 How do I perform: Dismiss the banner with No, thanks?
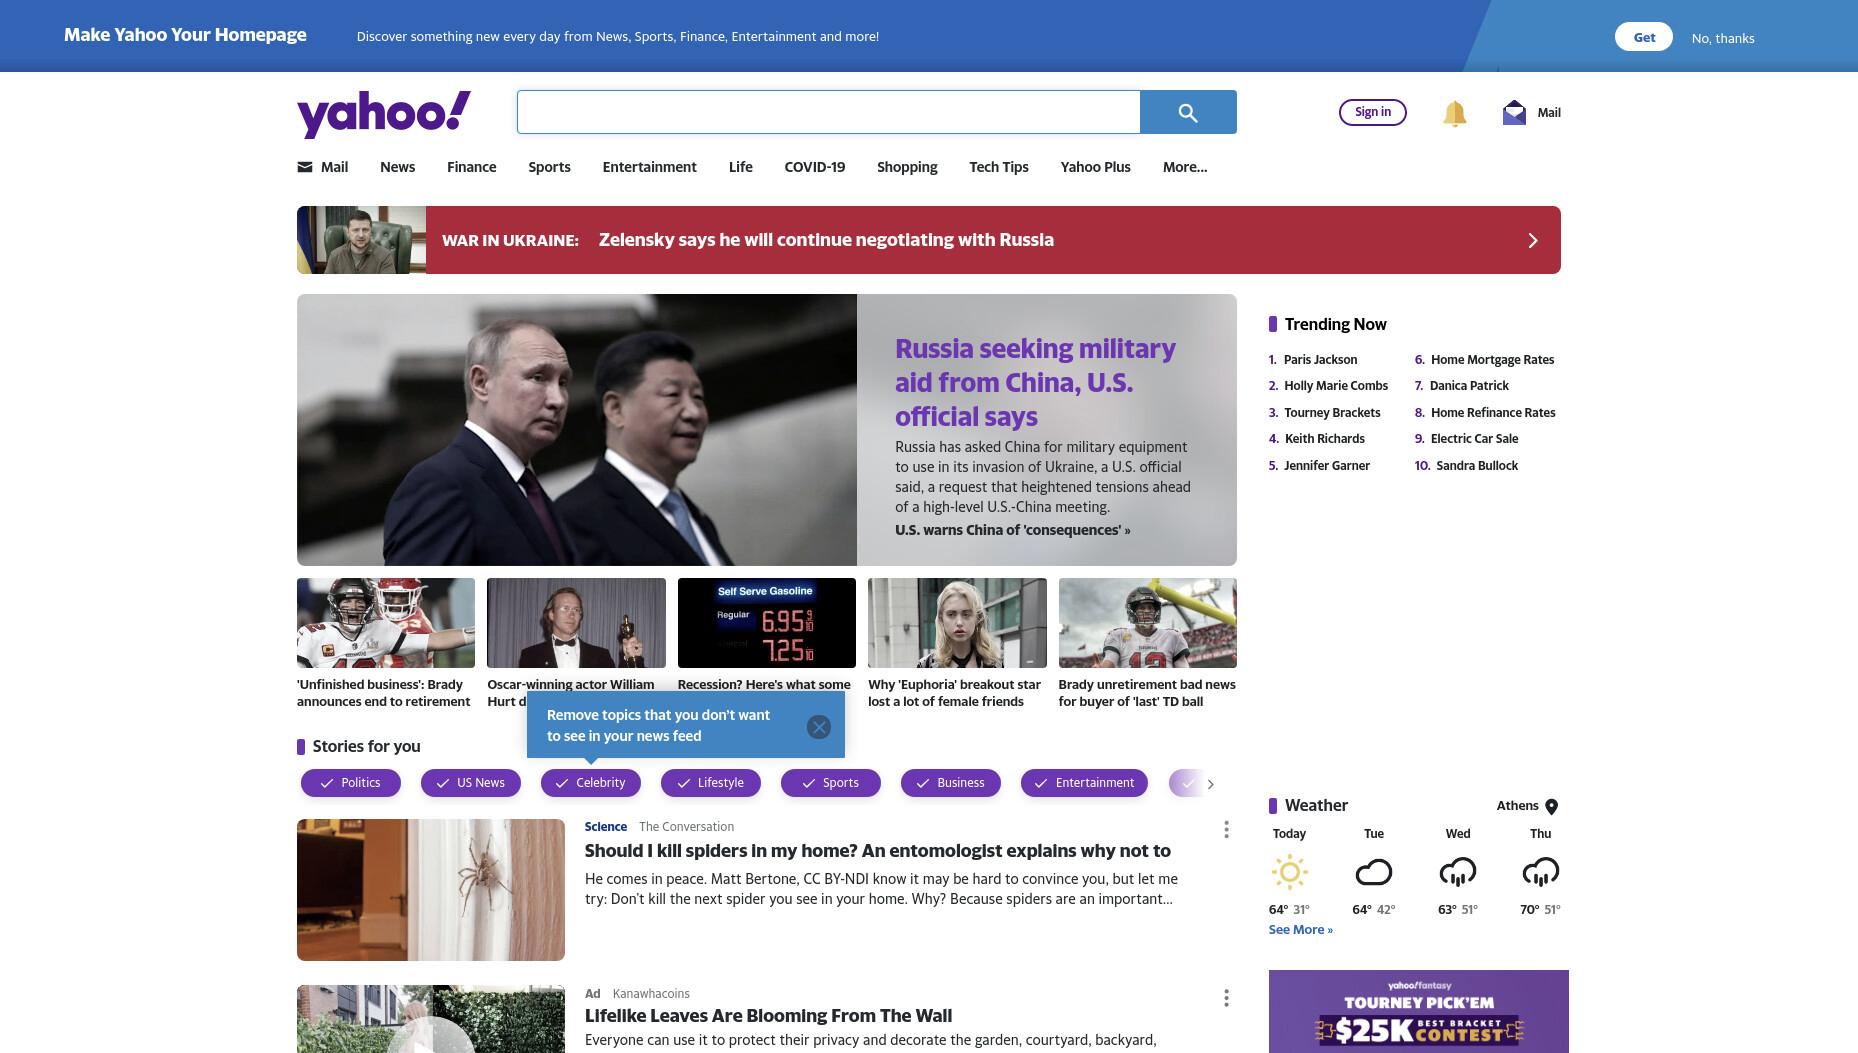(x=1722, y=38)
